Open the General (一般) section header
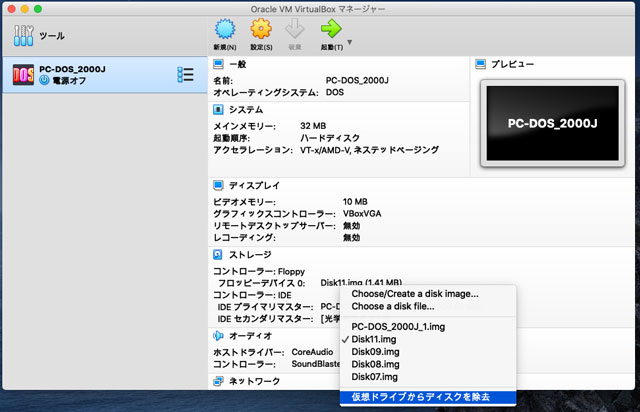Image resolution: width=640 pixels, height=412 pixels. pyautogui.click(x=238, y=65)
